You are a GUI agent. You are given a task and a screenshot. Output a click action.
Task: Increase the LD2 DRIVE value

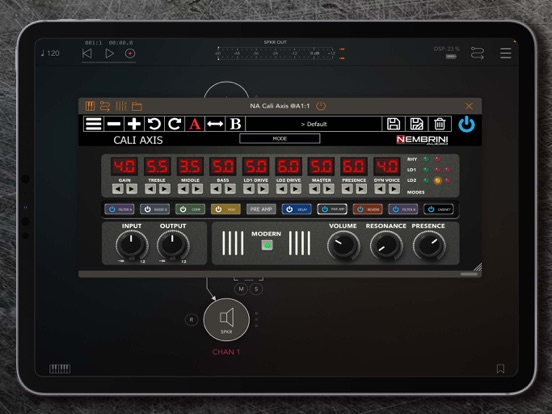[x=296, y=189]
